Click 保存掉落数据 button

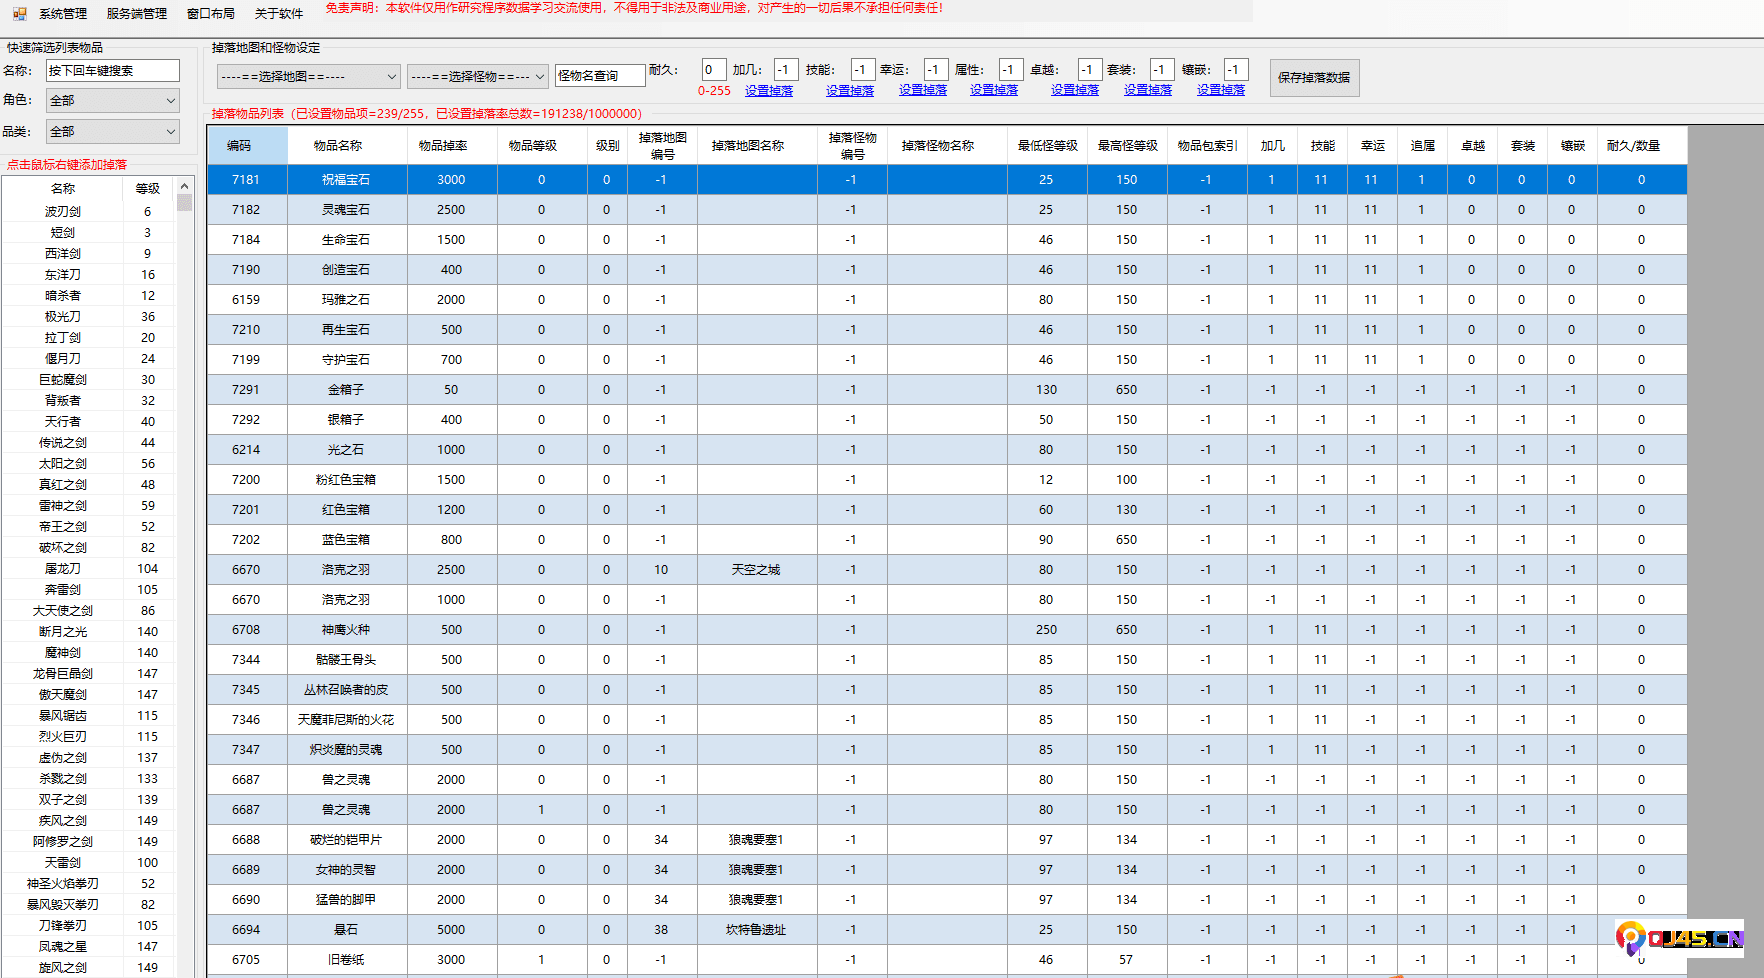click(x=1314, y=78)
